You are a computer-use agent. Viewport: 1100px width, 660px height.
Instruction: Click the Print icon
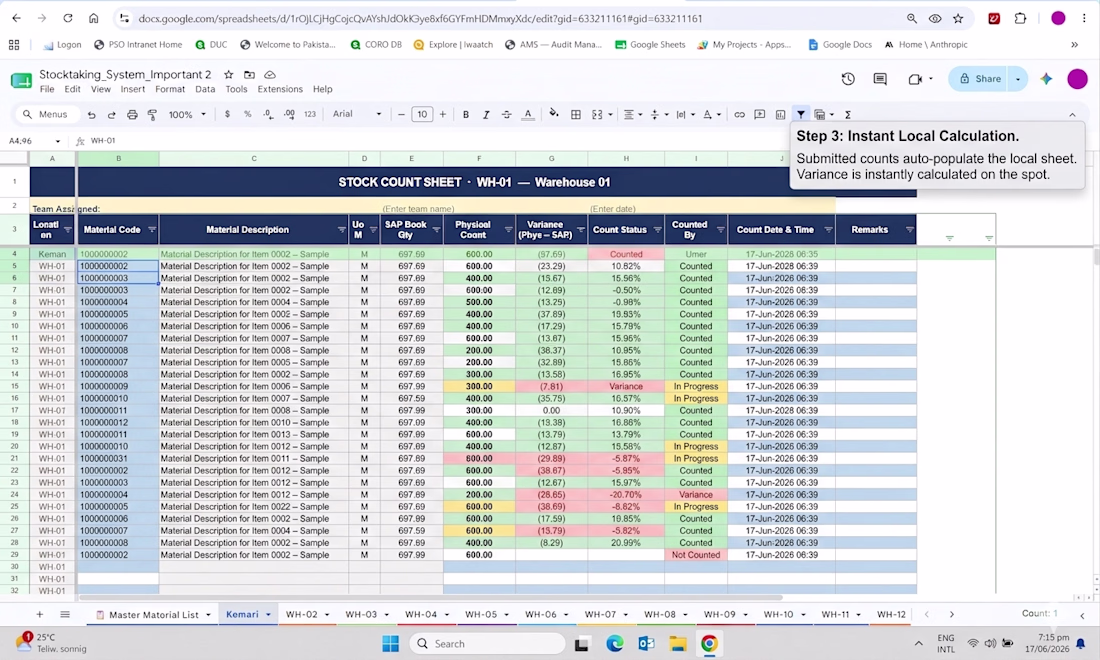pos(132,114)
